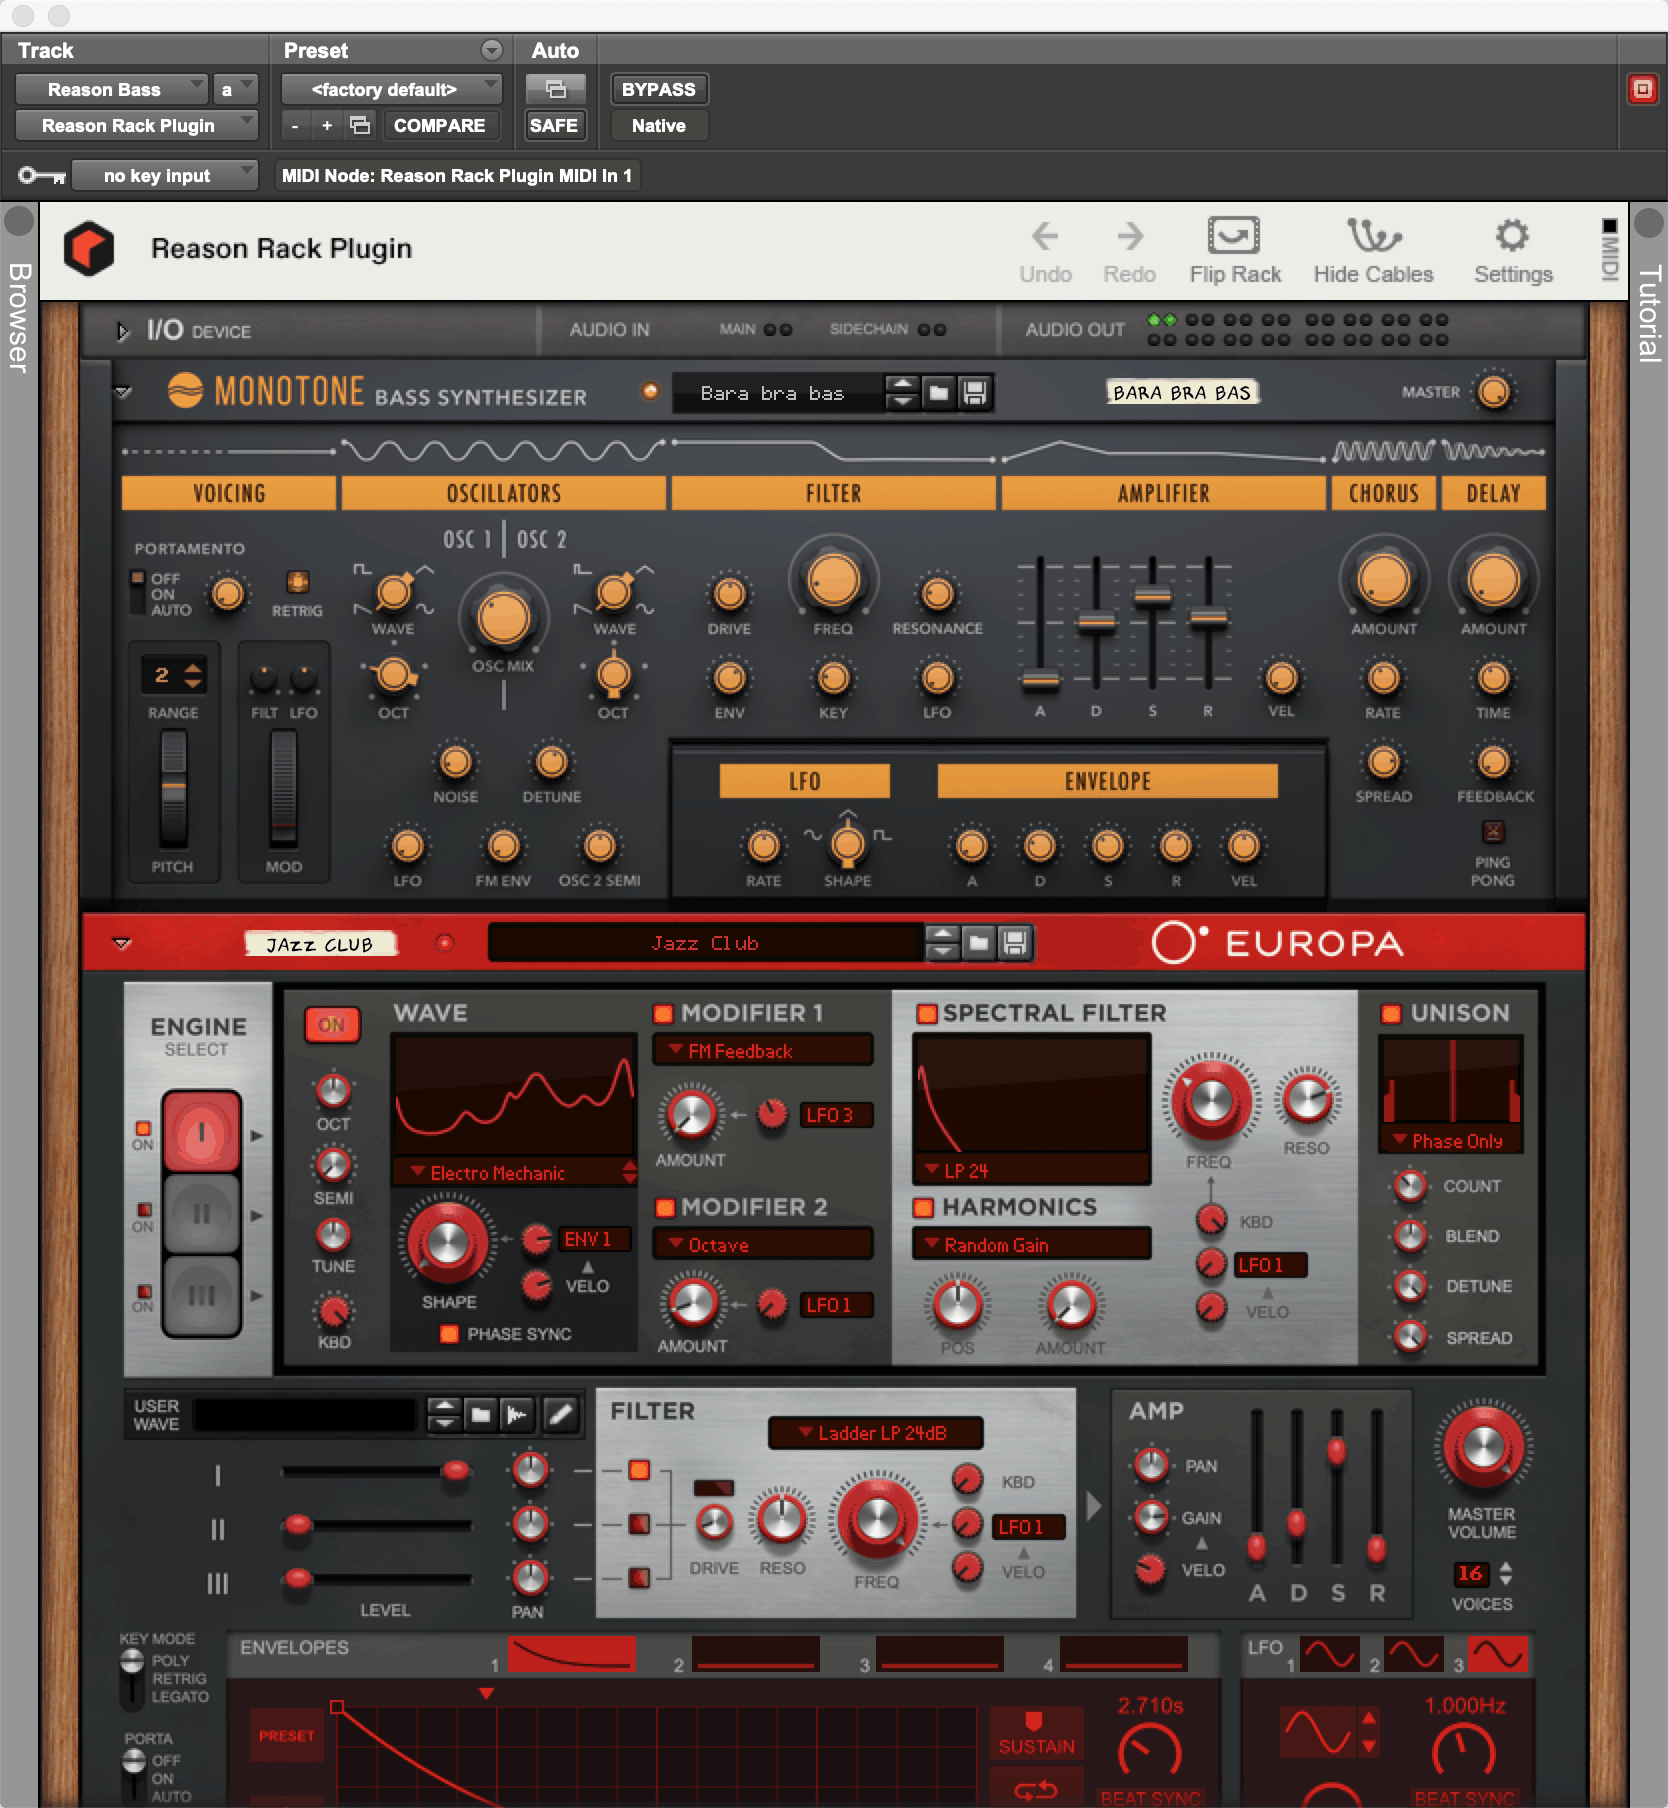This screenshot has width=1668, height=1808.
Task: Flip the rack with Flip Rack icon
Action: (1234, 236)
